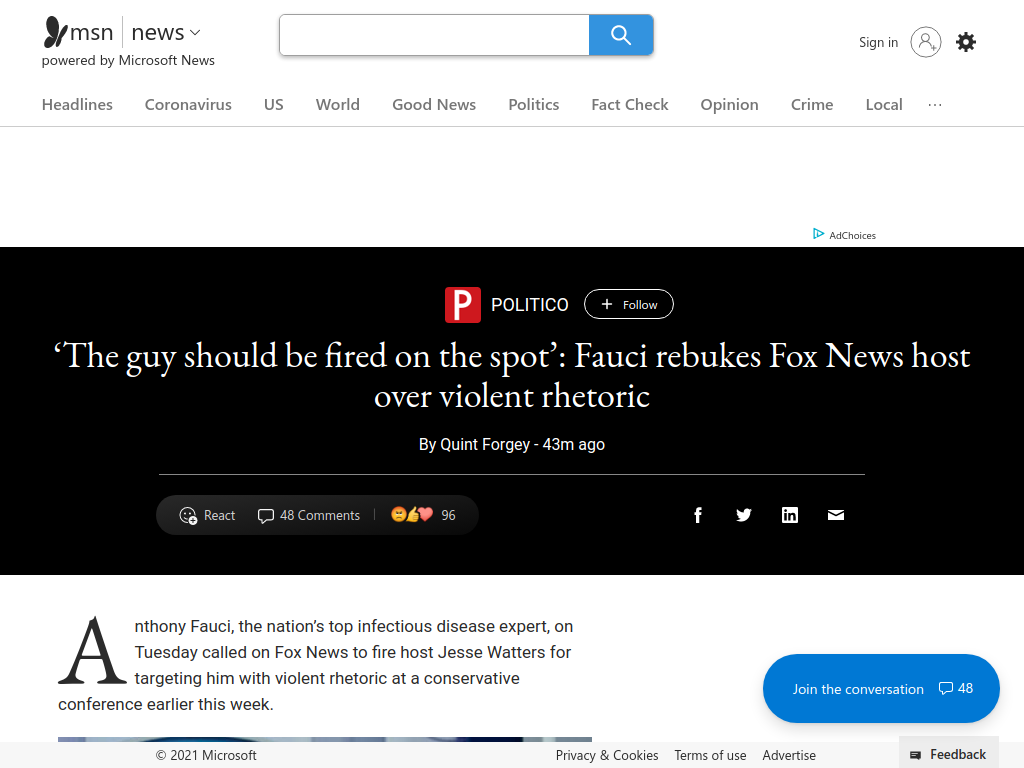Screen dimensions: 1024x768
Task: Share the article on LinkedIn
Action: point(790,515)
